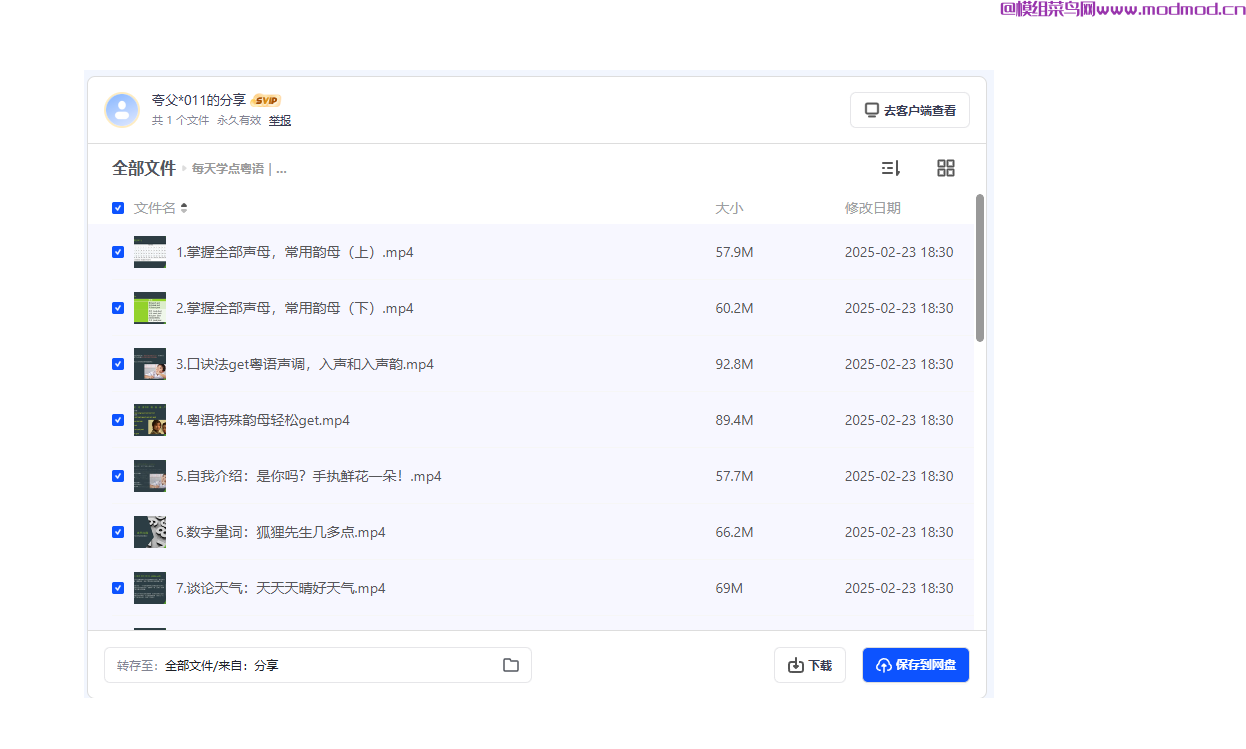Click 去客户端查看 button

tap(910, 110)
